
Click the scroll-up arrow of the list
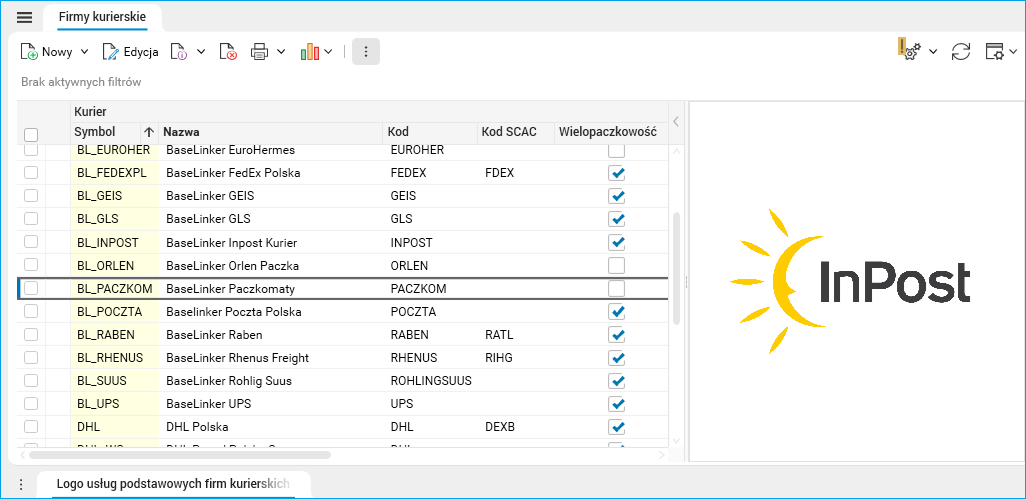pyautogui.click(x=677, y=152)
